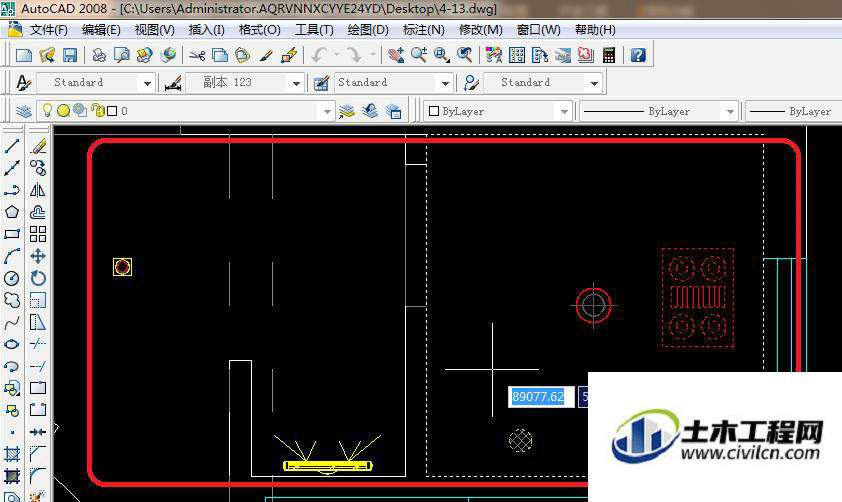The width and height of the screenshot is (842, 502).
Task: Click the Cut scissors icon
Action: point(197,55)
